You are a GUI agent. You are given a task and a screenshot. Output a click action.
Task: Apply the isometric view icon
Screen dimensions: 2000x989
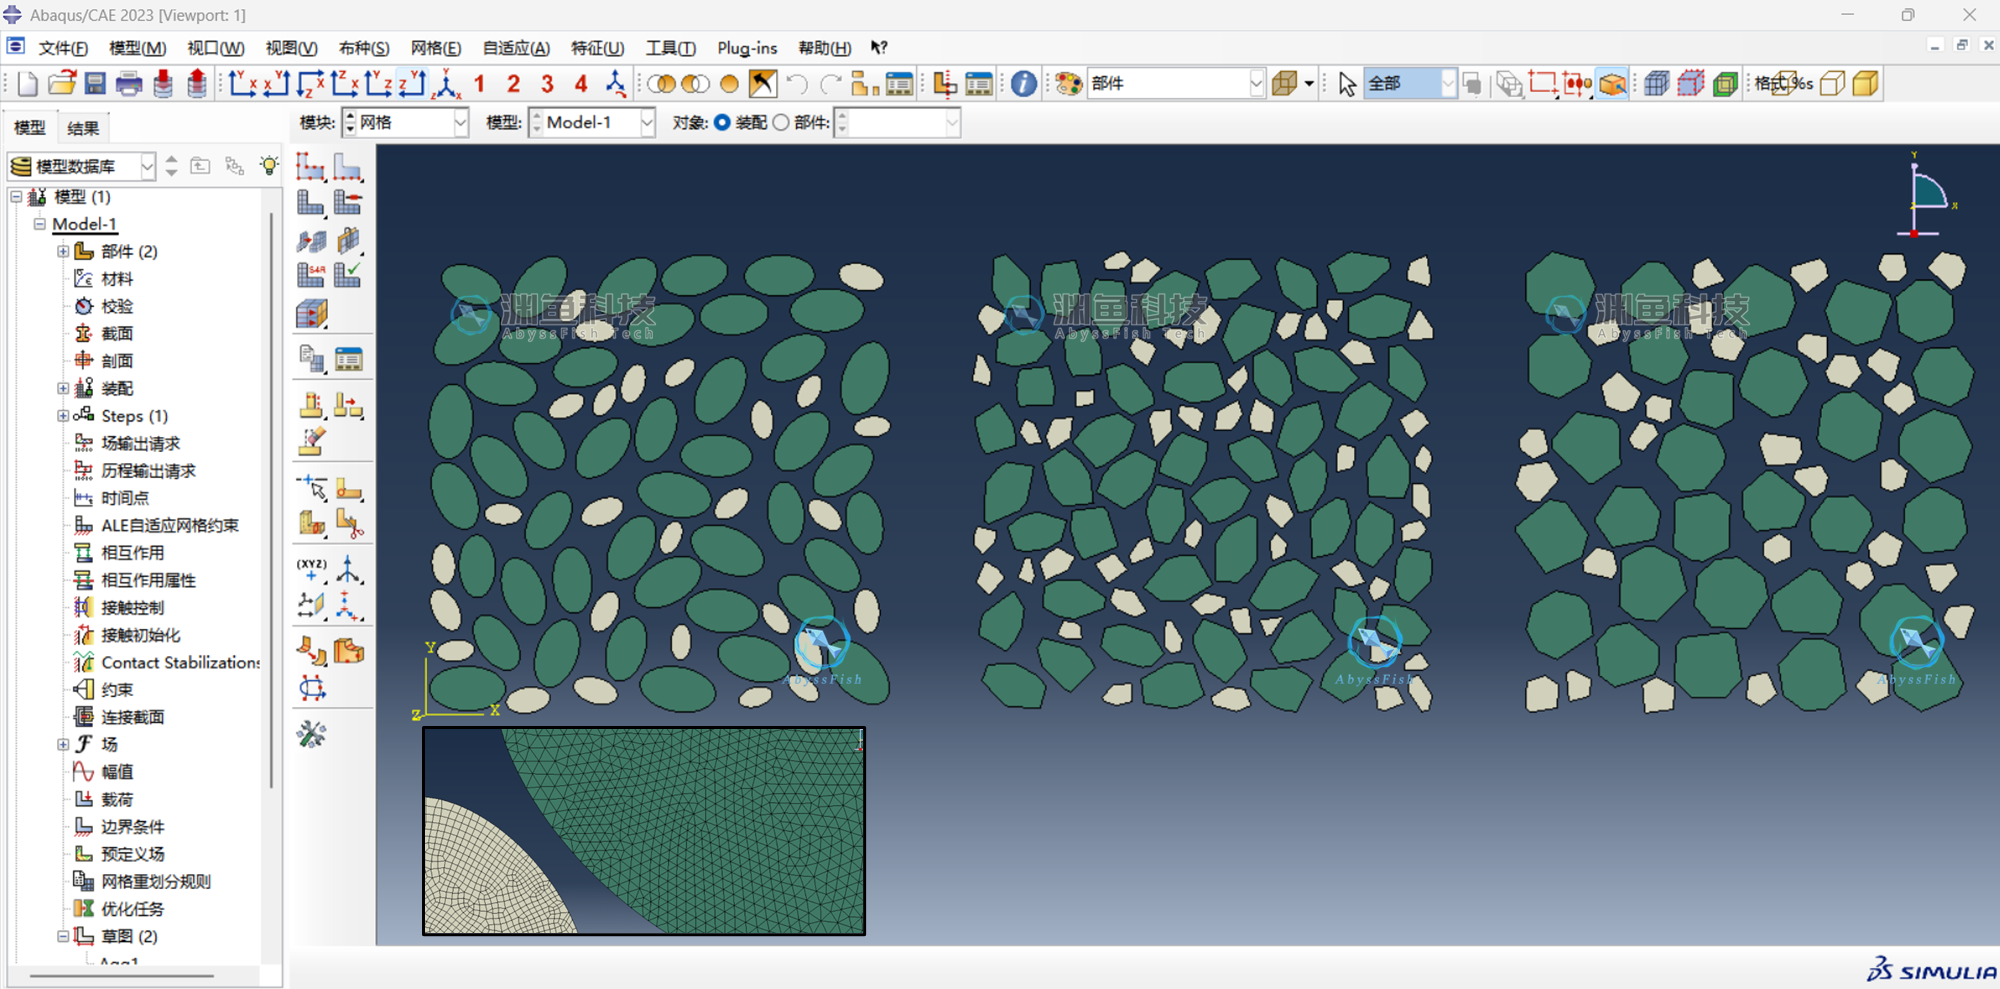pos(447,84)
